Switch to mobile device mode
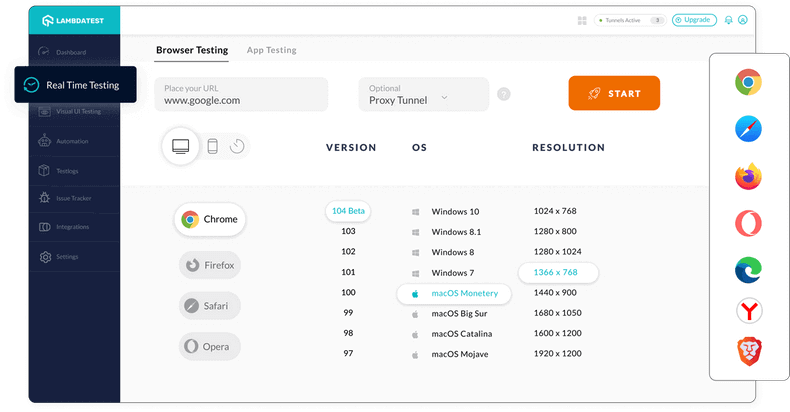790x412 pixels. click(212, 146)
